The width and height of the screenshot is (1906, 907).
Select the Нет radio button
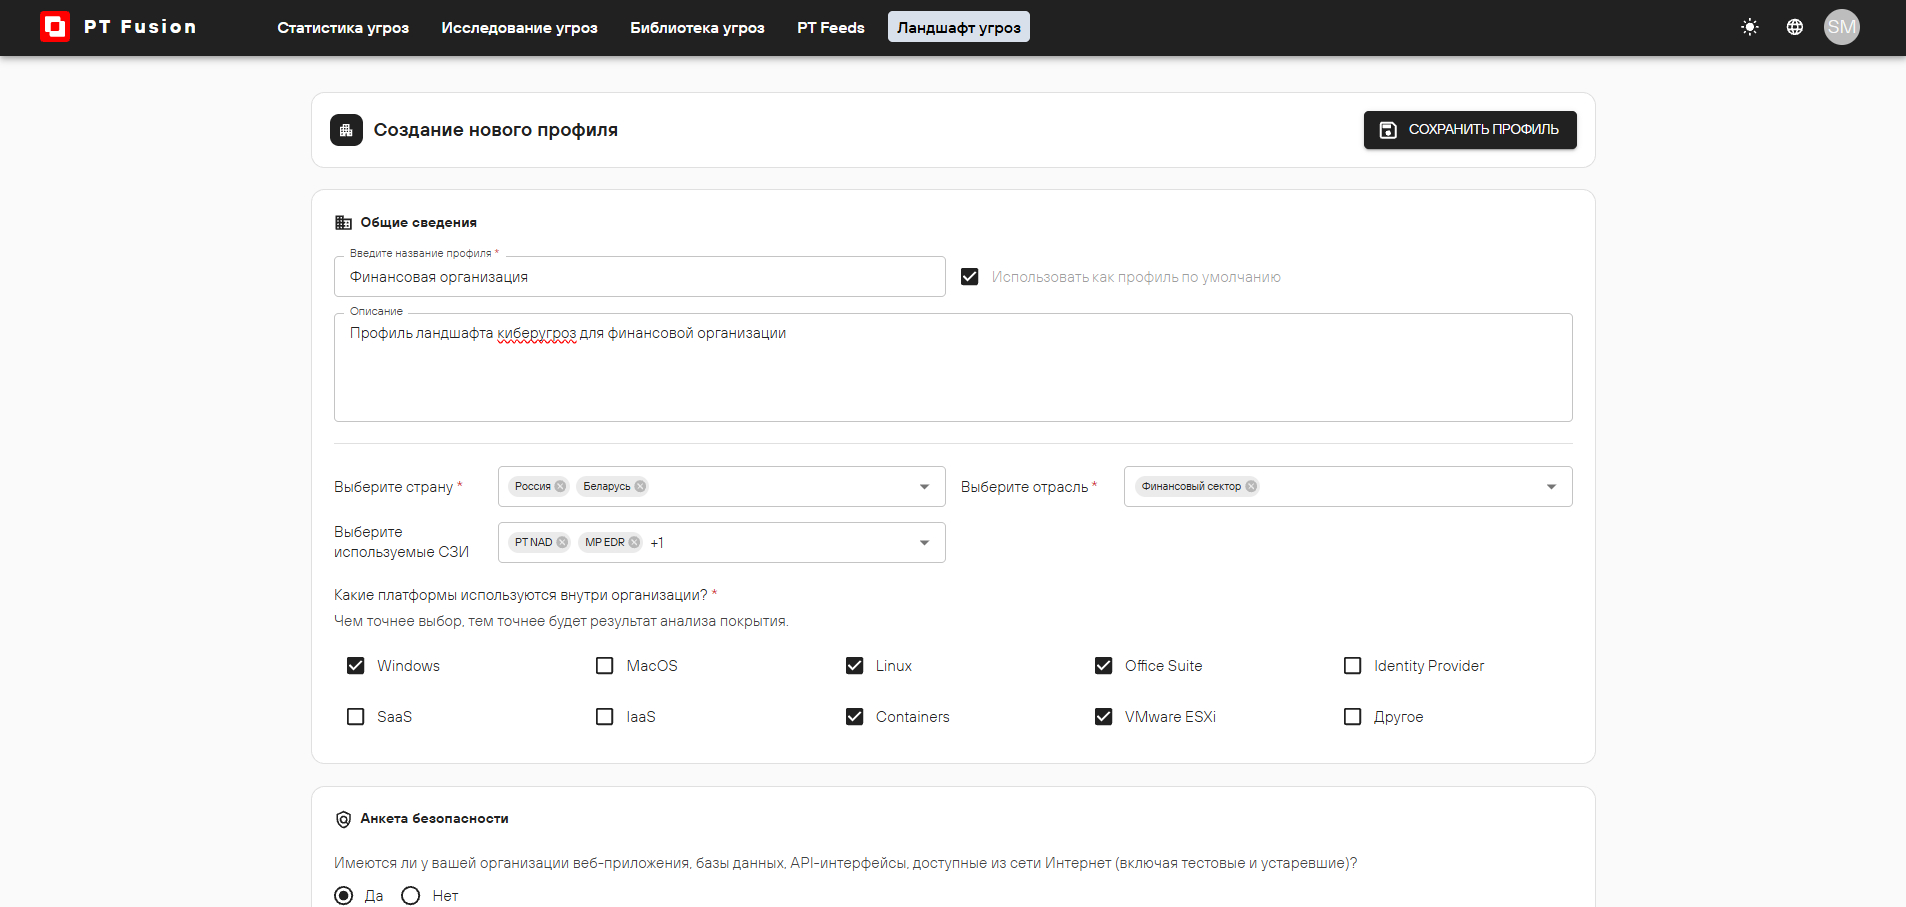pyautogui.click(x=410, y=896)
